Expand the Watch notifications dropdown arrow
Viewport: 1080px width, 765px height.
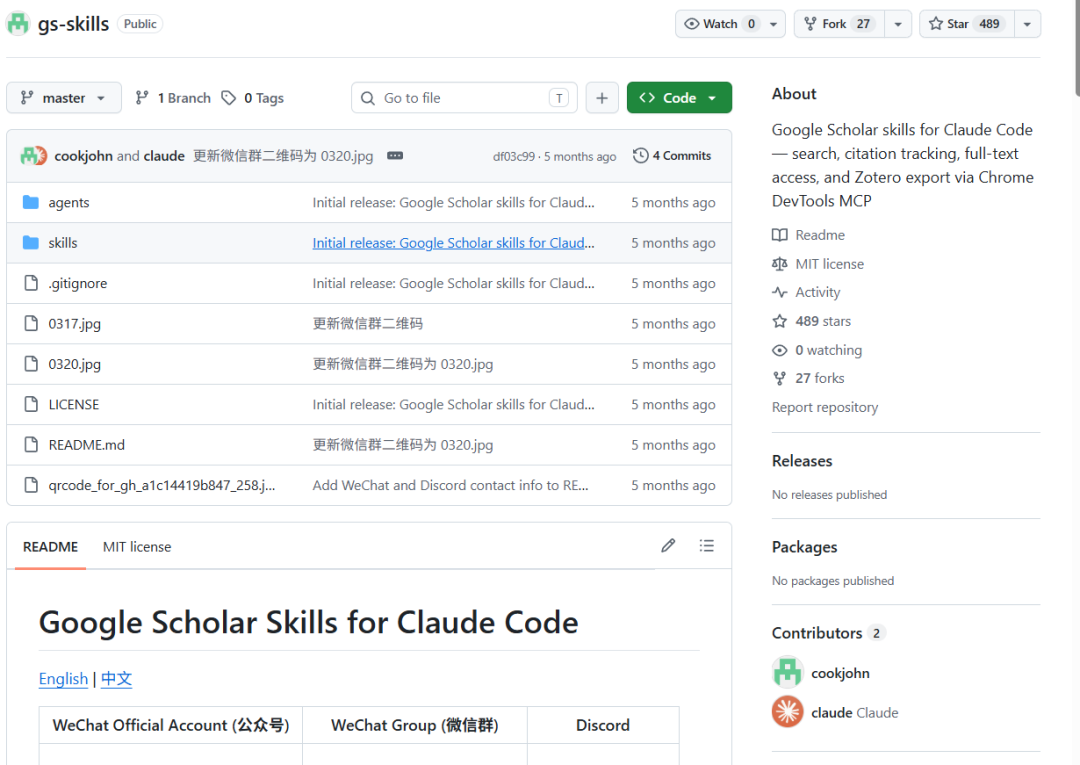pos(773,24)
